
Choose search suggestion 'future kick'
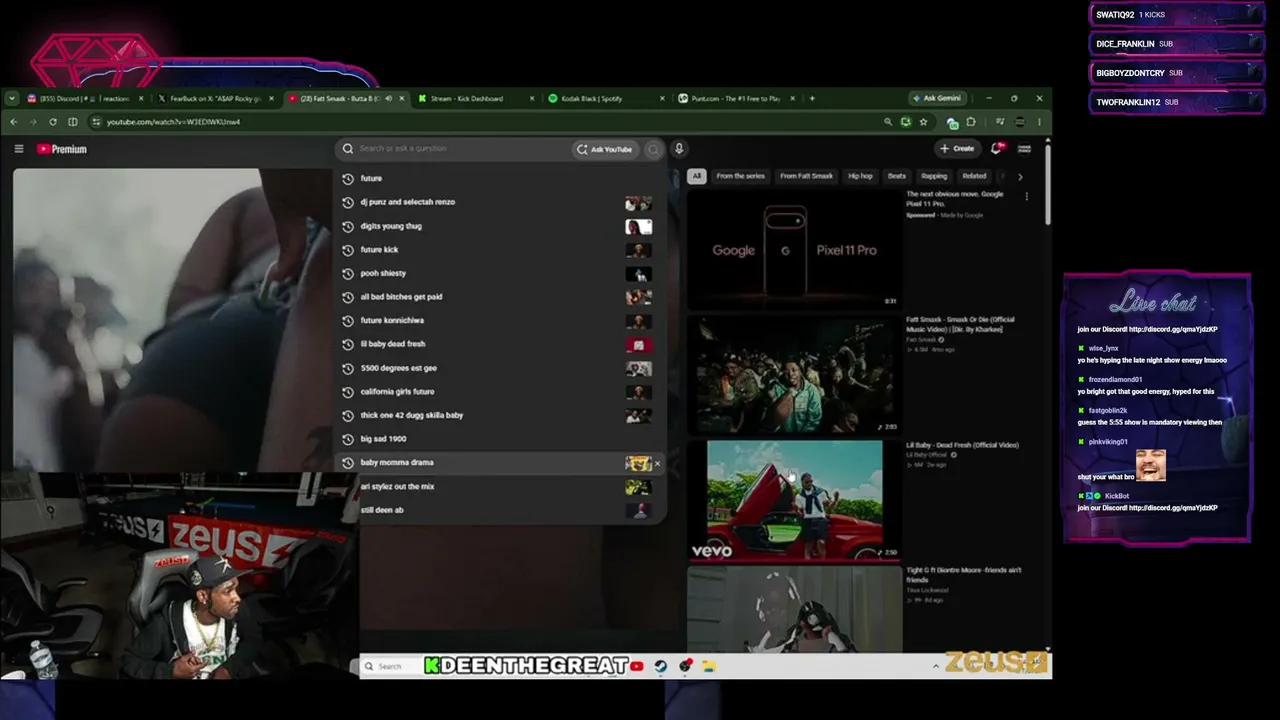coord(500,250)
